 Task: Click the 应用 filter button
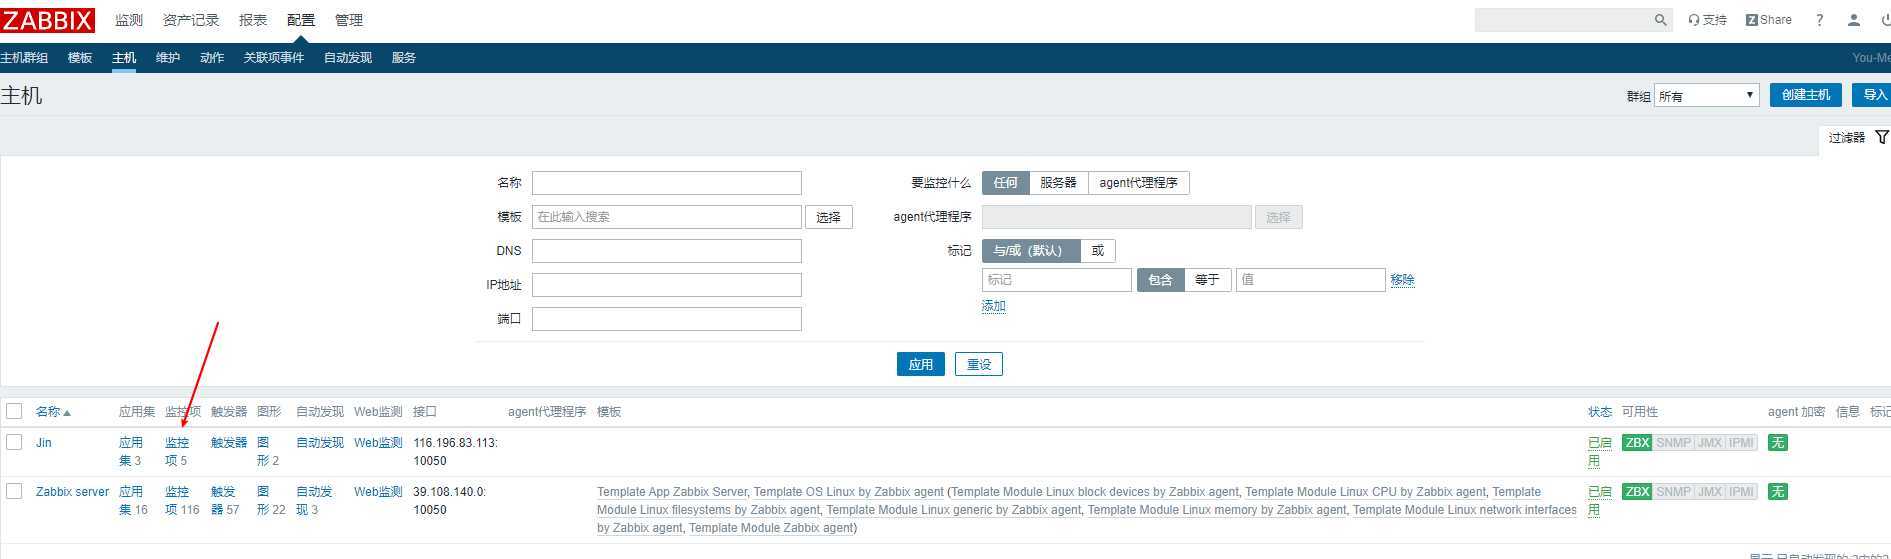click(x=921, y=365)
